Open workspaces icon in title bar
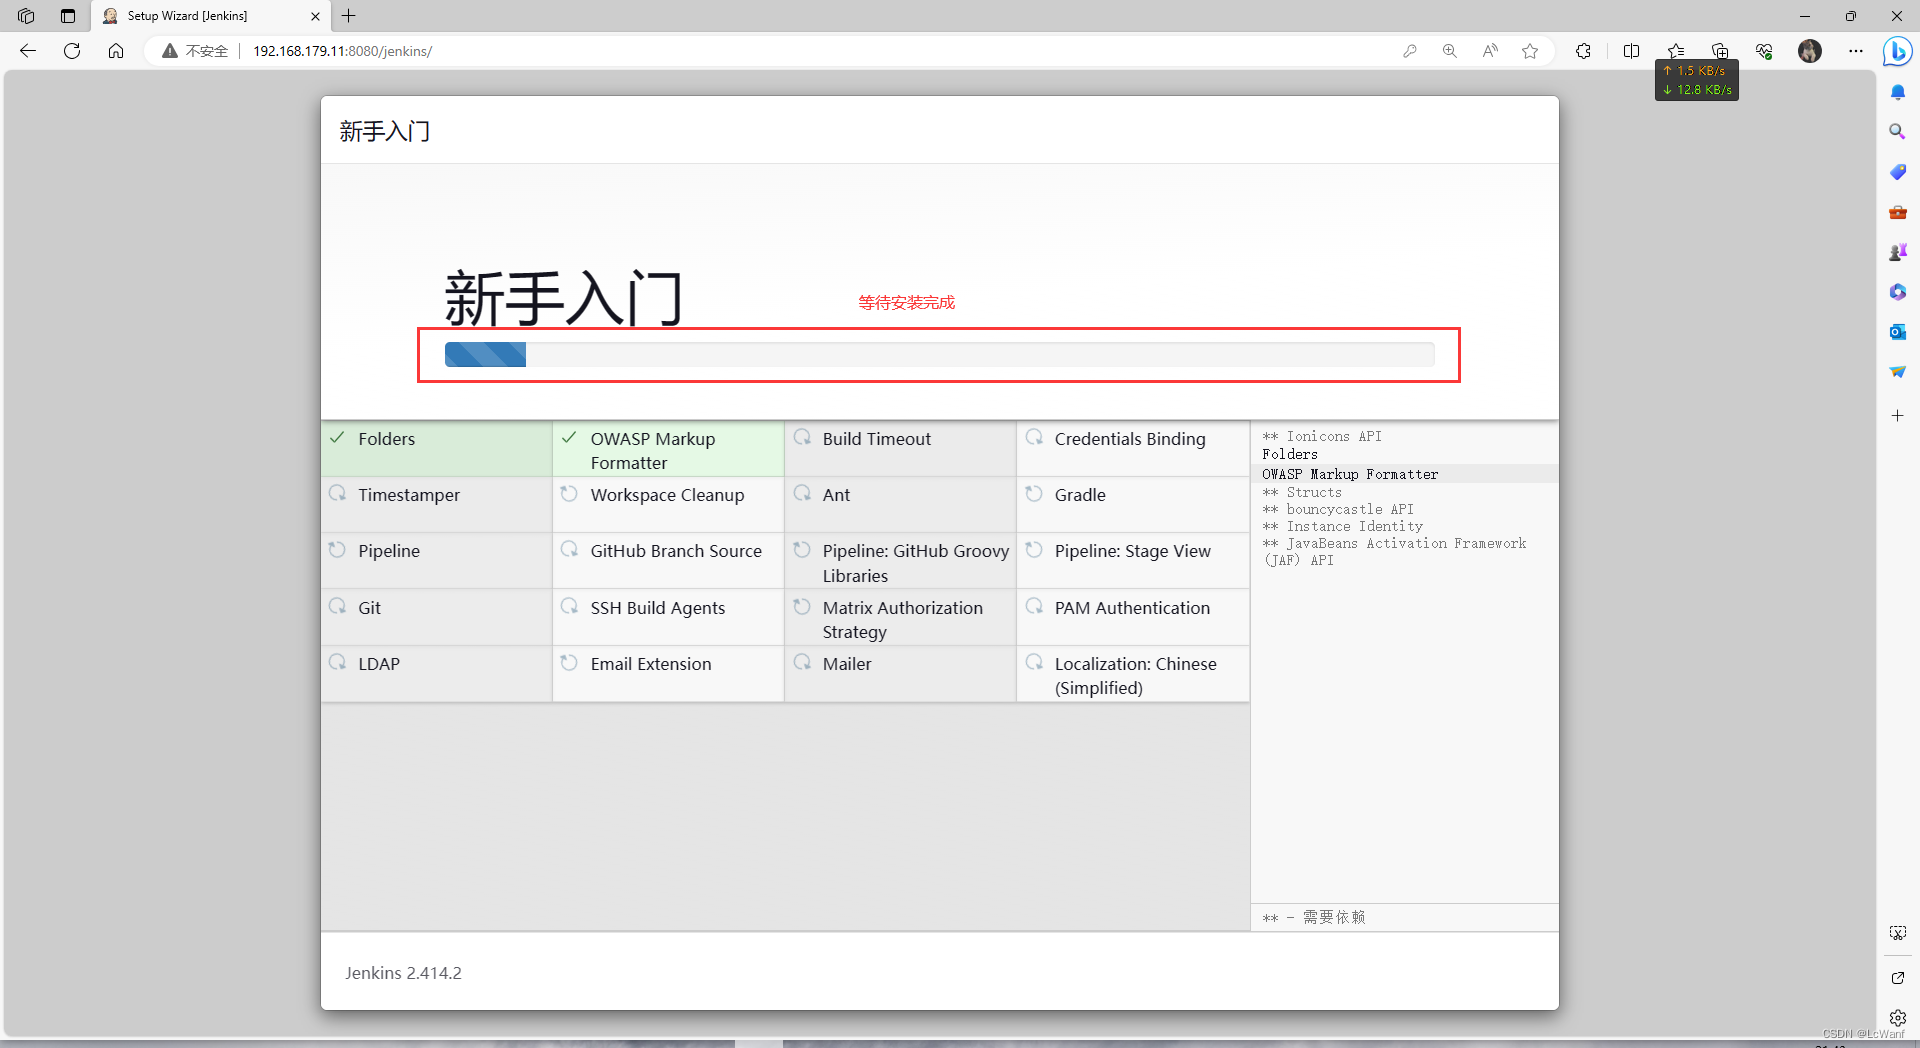This screenshot has width=1920, height=1048. pyautogui.click(x=26, y=16)
